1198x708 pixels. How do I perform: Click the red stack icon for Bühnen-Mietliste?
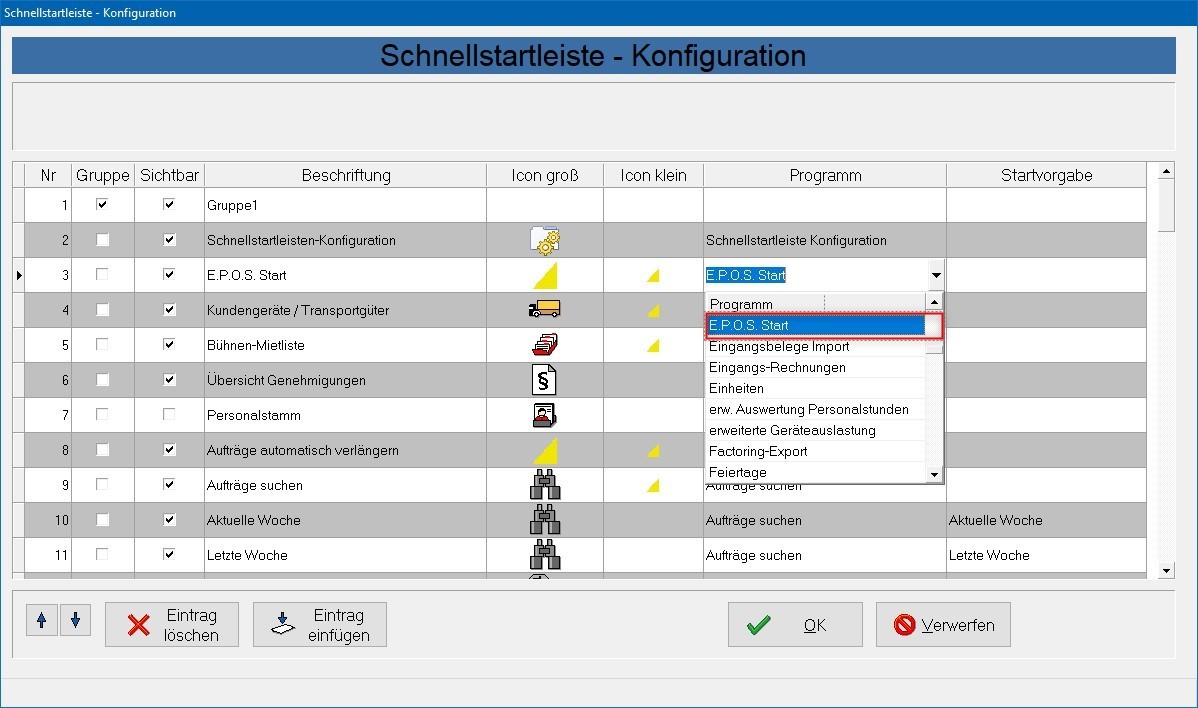(x=545, y=345)
